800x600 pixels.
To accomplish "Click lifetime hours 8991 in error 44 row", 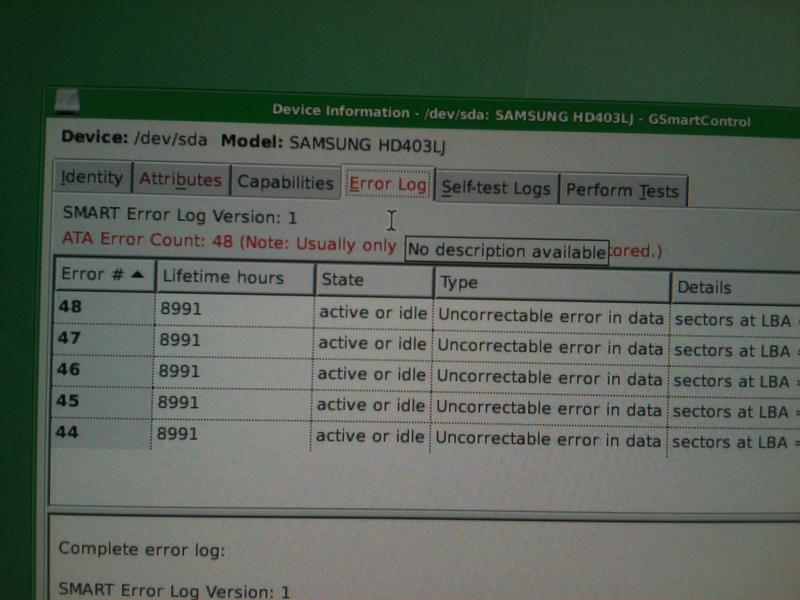I will 178,434.
